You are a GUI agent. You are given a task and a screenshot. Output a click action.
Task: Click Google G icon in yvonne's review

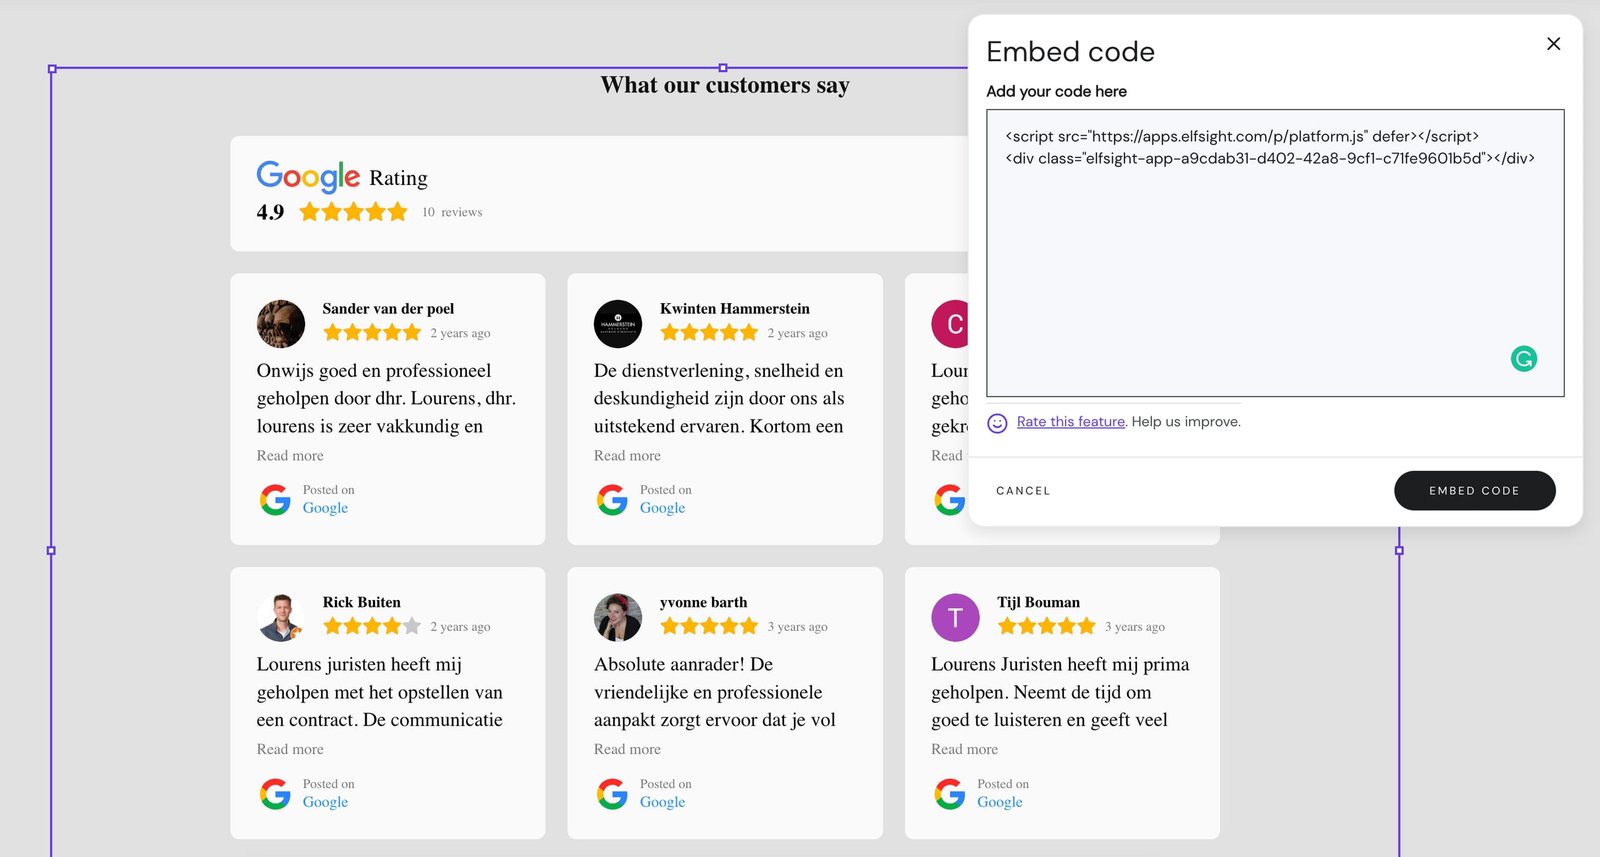point(612,794)
